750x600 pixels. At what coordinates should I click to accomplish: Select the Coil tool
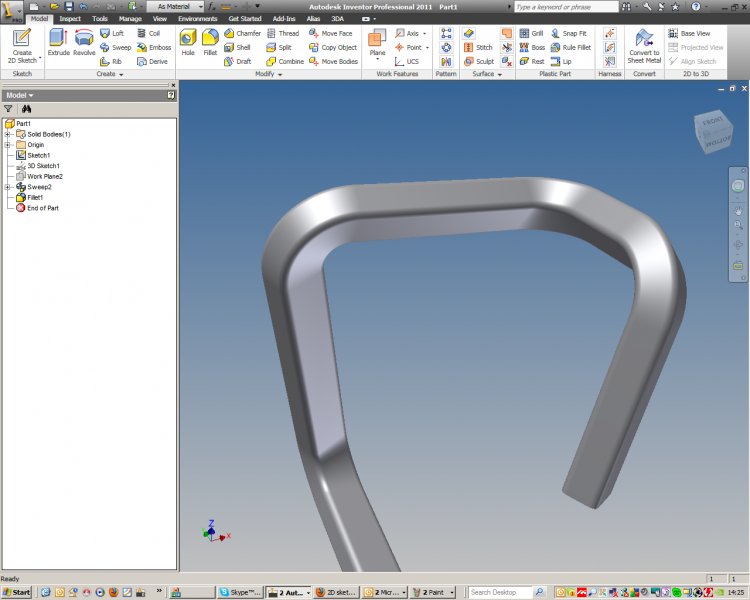148,33
